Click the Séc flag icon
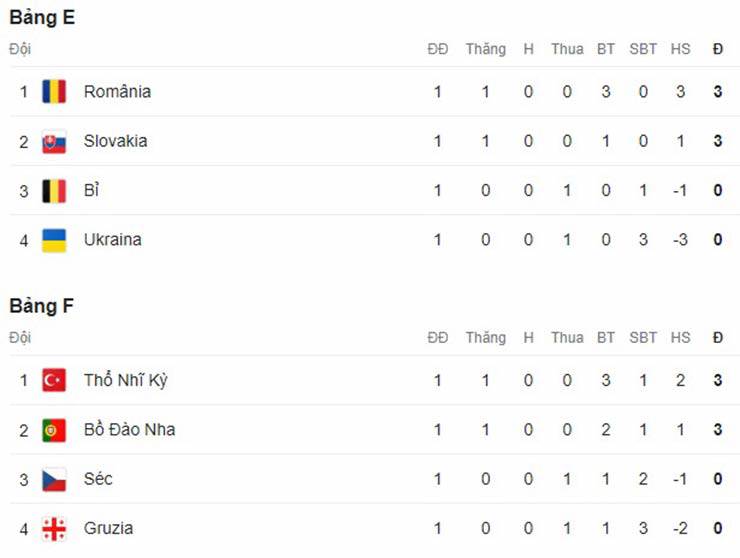 click(x=54, y=480)
